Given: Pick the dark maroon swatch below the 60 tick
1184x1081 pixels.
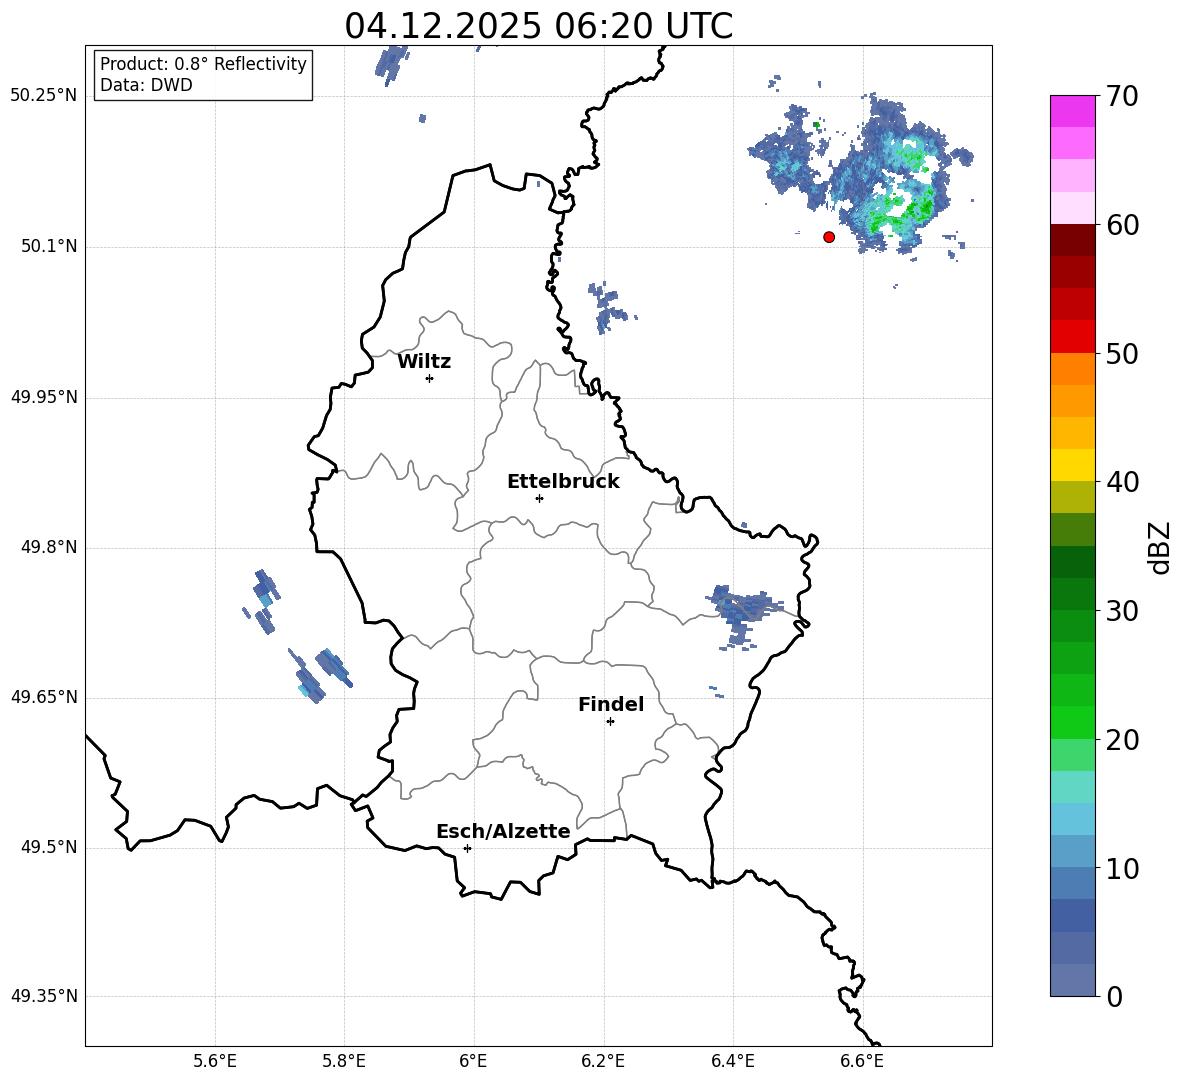Looking at the screenshot, I should 1072,240.
